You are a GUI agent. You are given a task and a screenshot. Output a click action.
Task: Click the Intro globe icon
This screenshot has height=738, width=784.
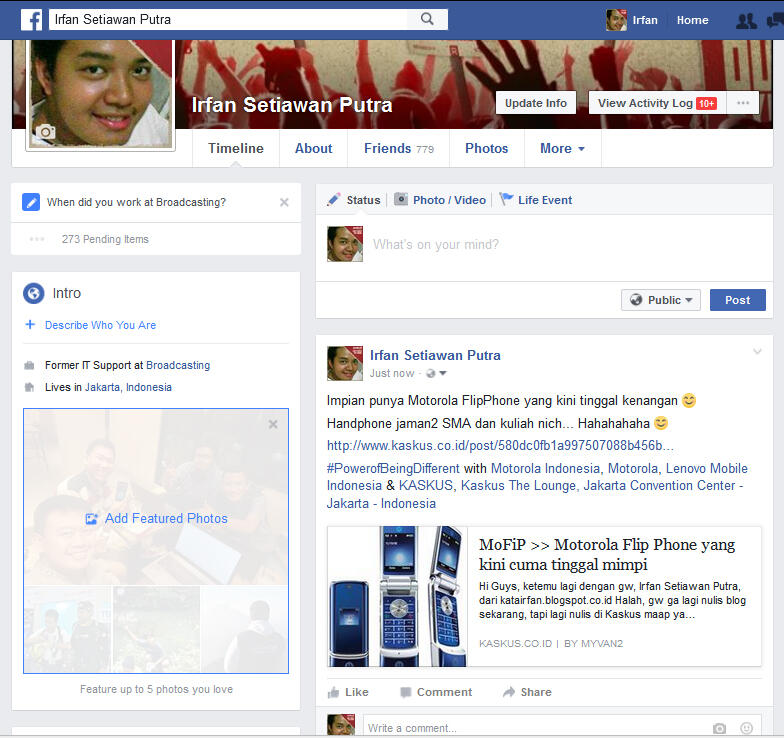34,293
